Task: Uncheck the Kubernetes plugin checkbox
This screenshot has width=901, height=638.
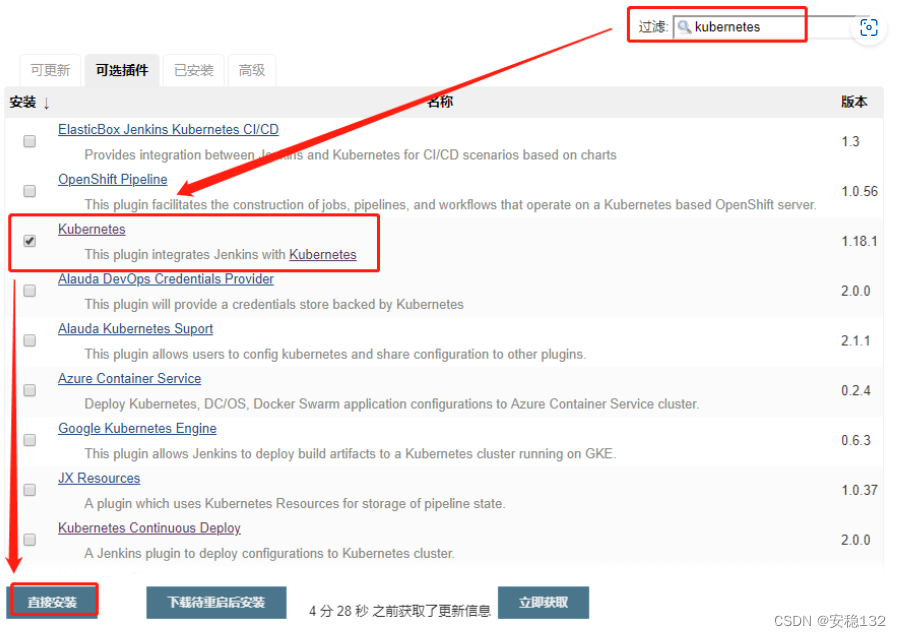Action: tap(29, 240)
